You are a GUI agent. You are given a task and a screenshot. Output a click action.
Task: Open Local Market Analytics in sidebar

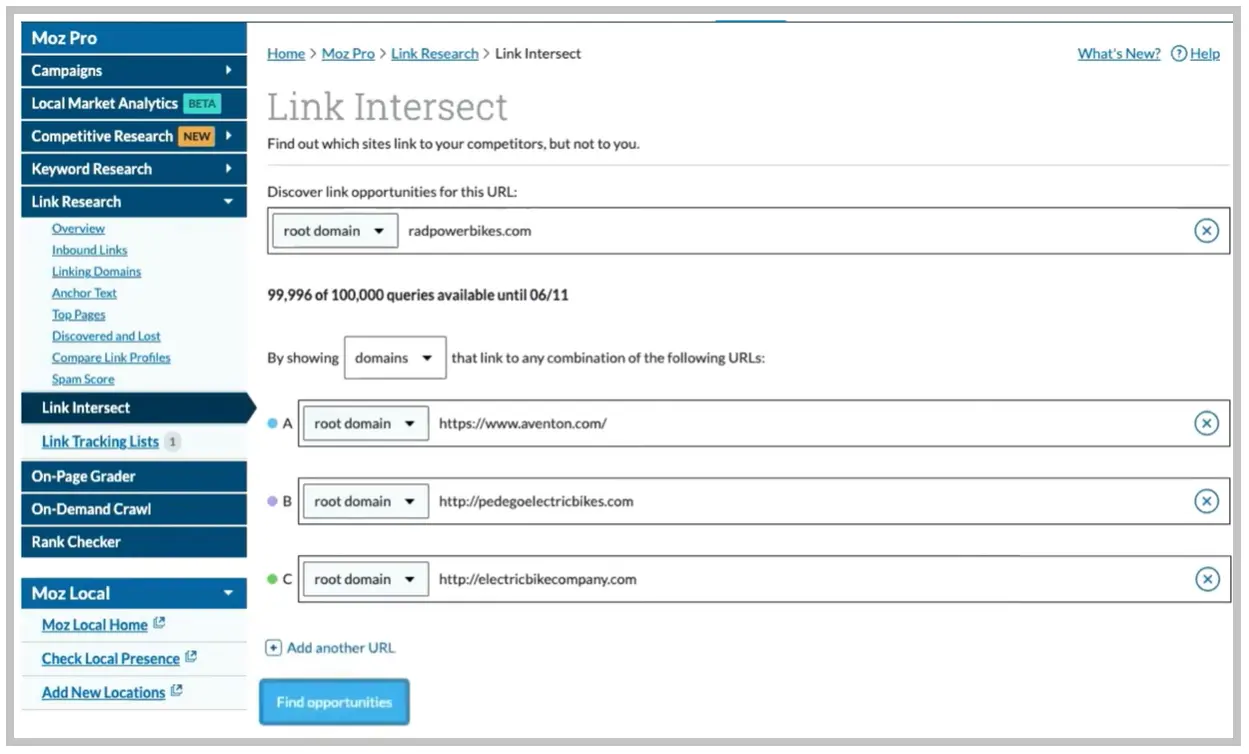tap(134, 104)
